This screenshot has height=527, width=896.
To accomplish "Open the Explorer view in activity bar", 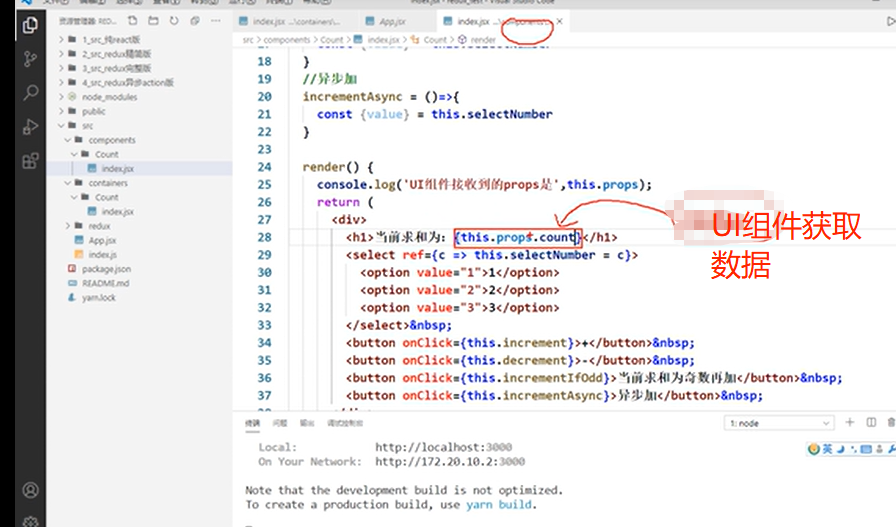I will (x=30, y=25).
